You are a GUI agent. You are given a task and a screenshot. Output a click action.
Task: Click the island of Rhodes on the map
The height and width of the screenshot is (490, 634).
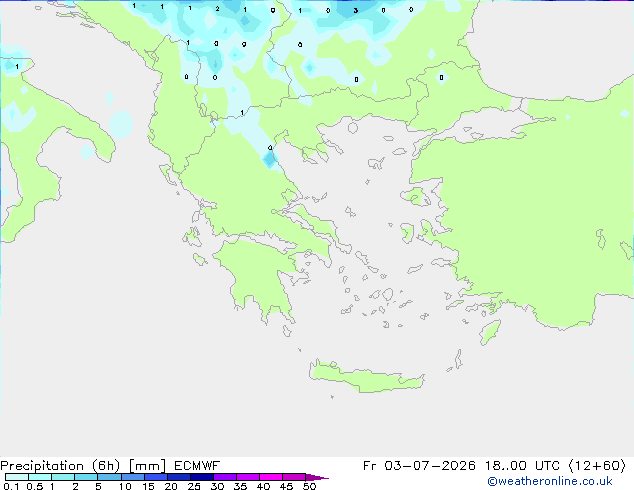click(x=490, y=332)
